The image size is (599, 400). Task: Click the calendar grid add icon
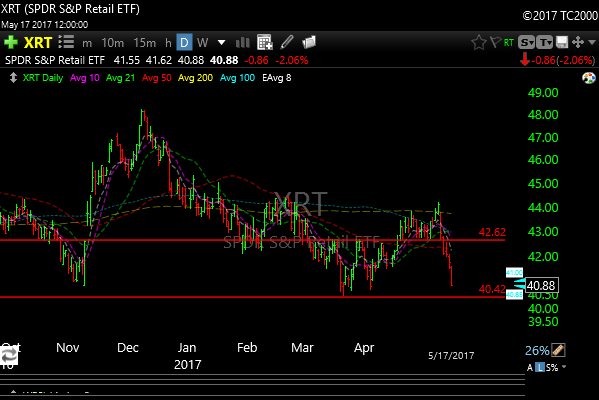coord(264,42)
